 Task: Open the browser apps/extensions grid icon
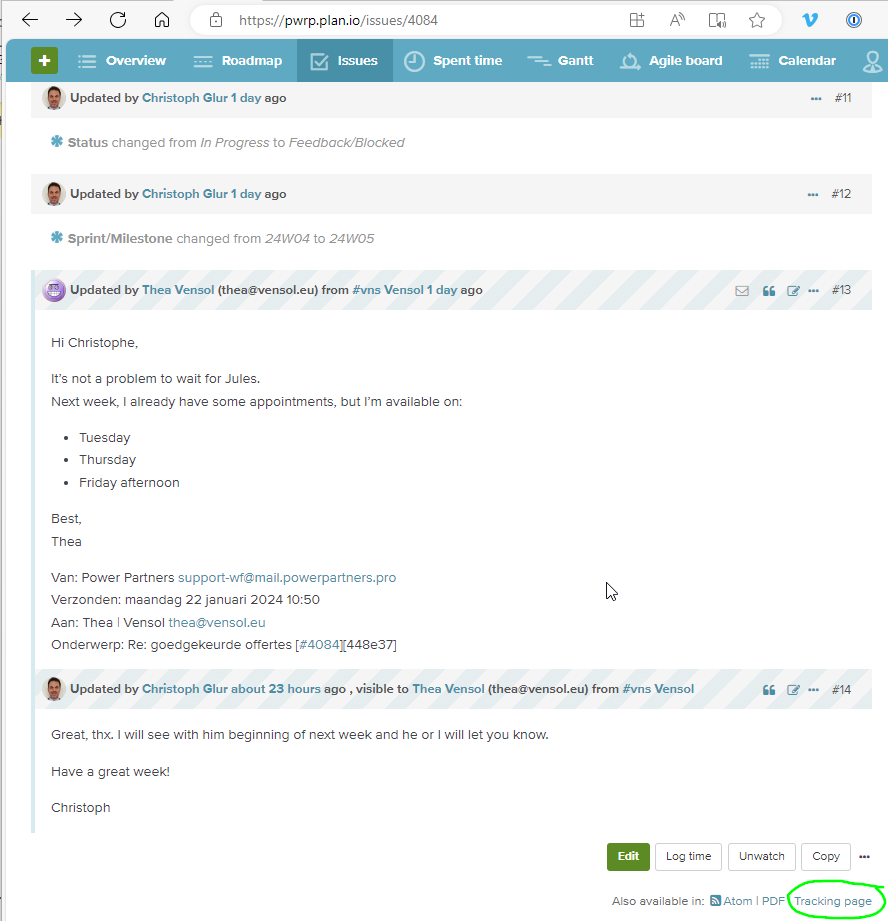click(637, 20)
